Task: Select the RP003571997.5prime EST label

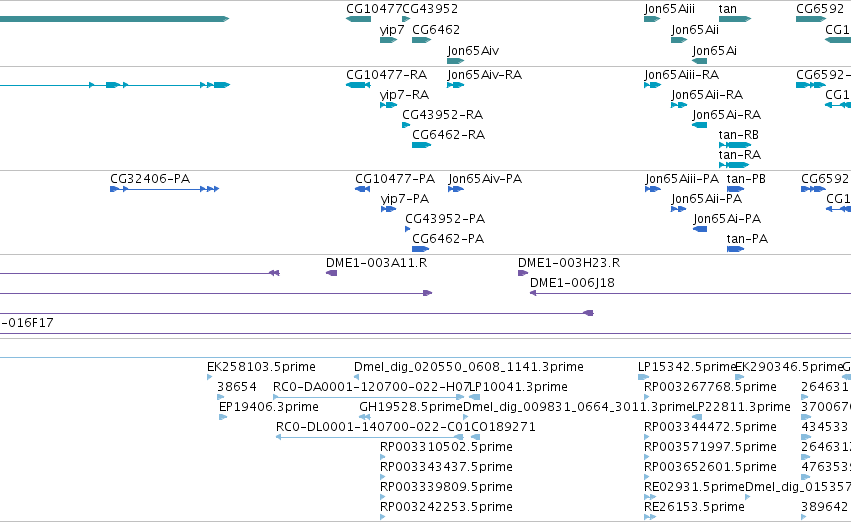Action: pyautogui.click(x=710, y=447)
